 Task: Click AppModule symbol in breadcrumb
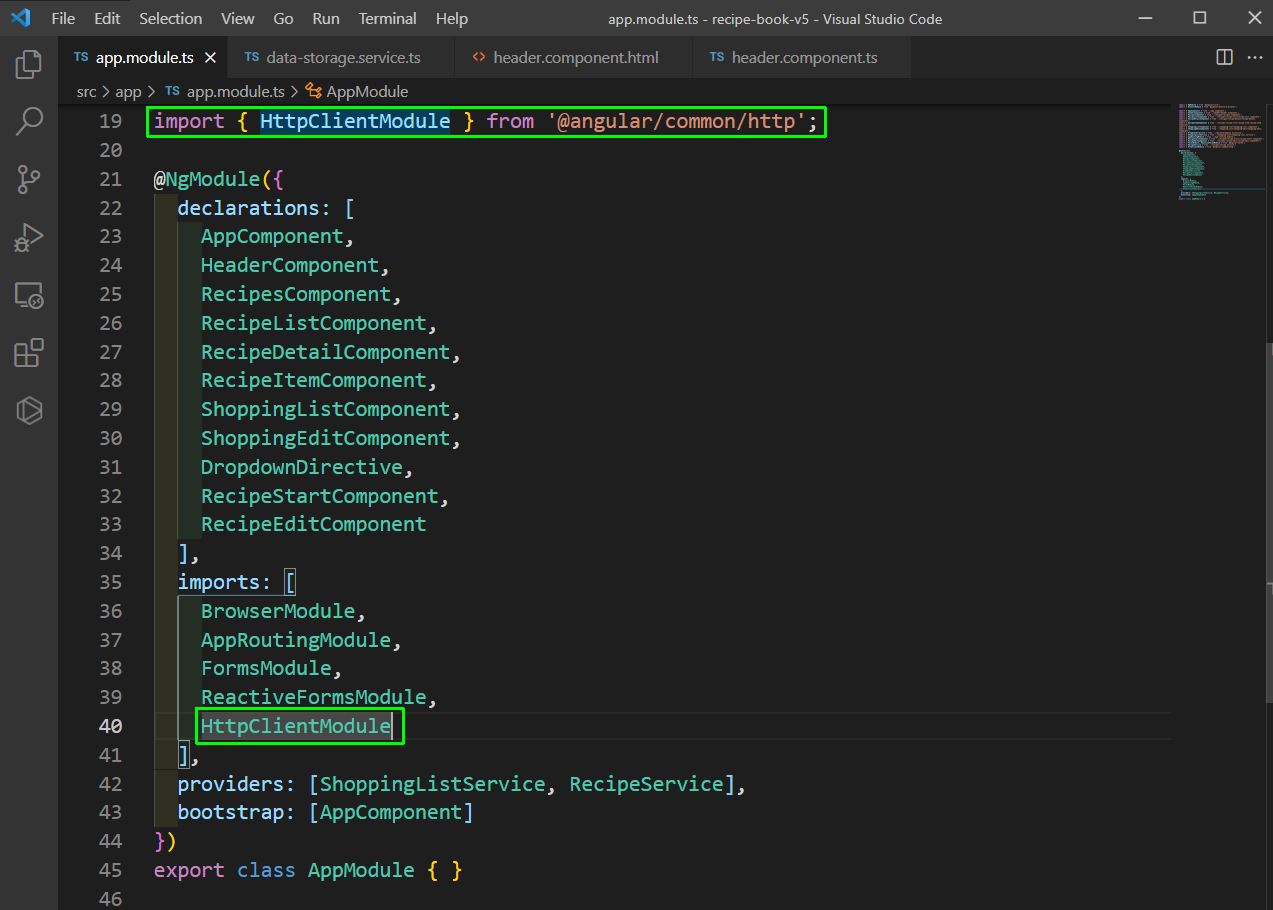pos(357,91)
